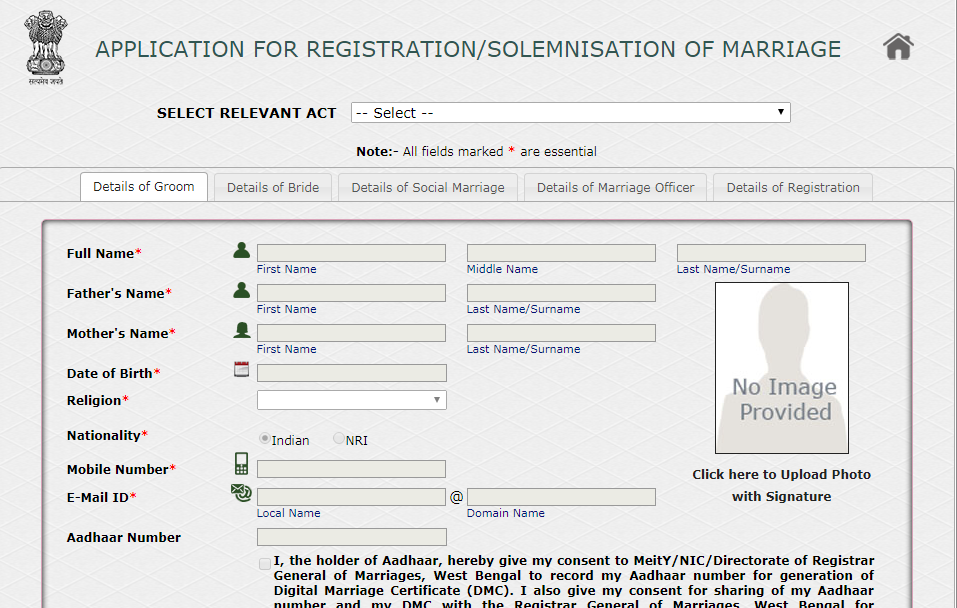This screenshot has height=608, width=957.
Task: Click the person icon beside Mother's Name
Action: pyautogui.click(x=241, y=328)
